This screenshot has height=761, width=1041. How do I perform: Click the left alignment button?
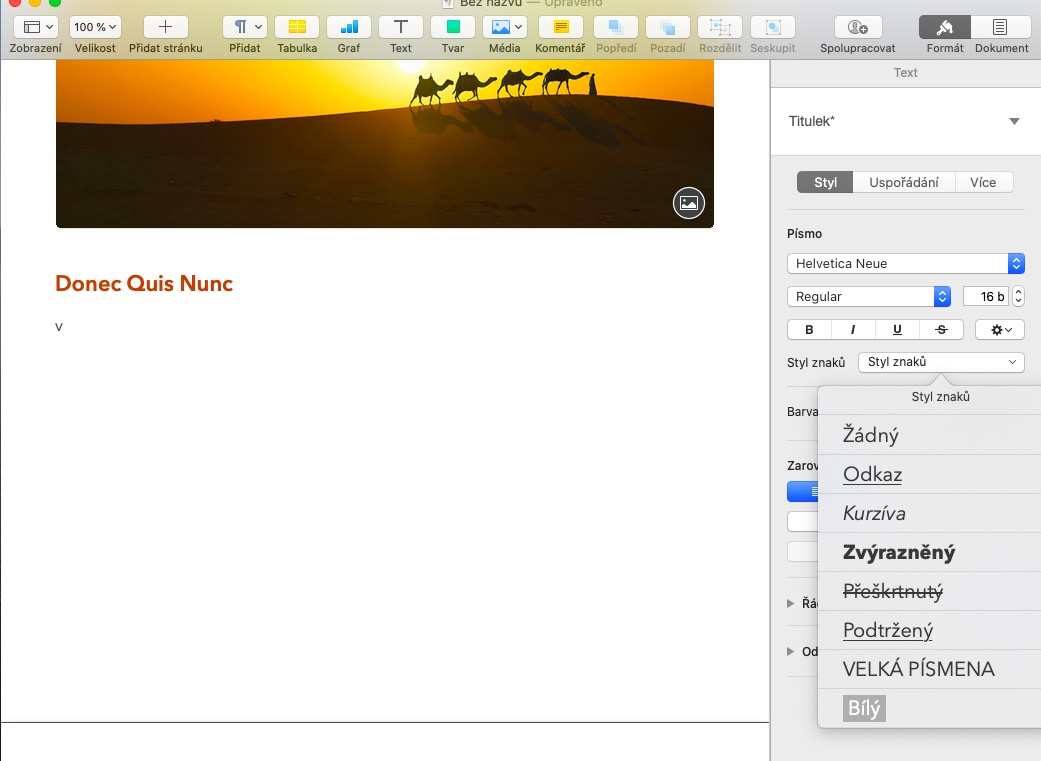click(x=803, y=491)
